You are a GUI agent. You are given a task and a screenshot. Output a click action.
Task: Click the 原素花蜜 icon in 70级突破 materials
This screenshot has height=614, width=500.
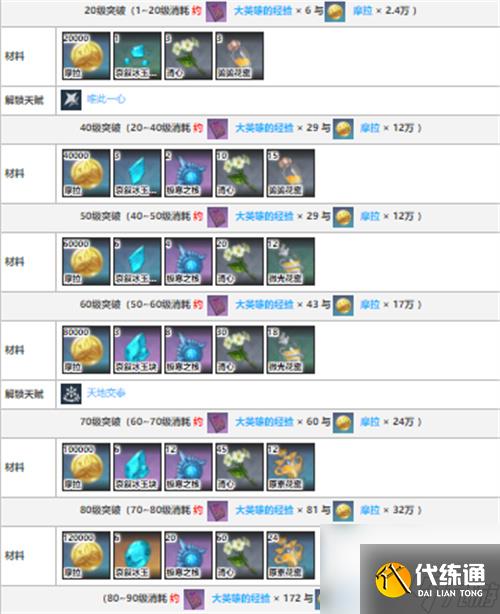coord(291,467)
